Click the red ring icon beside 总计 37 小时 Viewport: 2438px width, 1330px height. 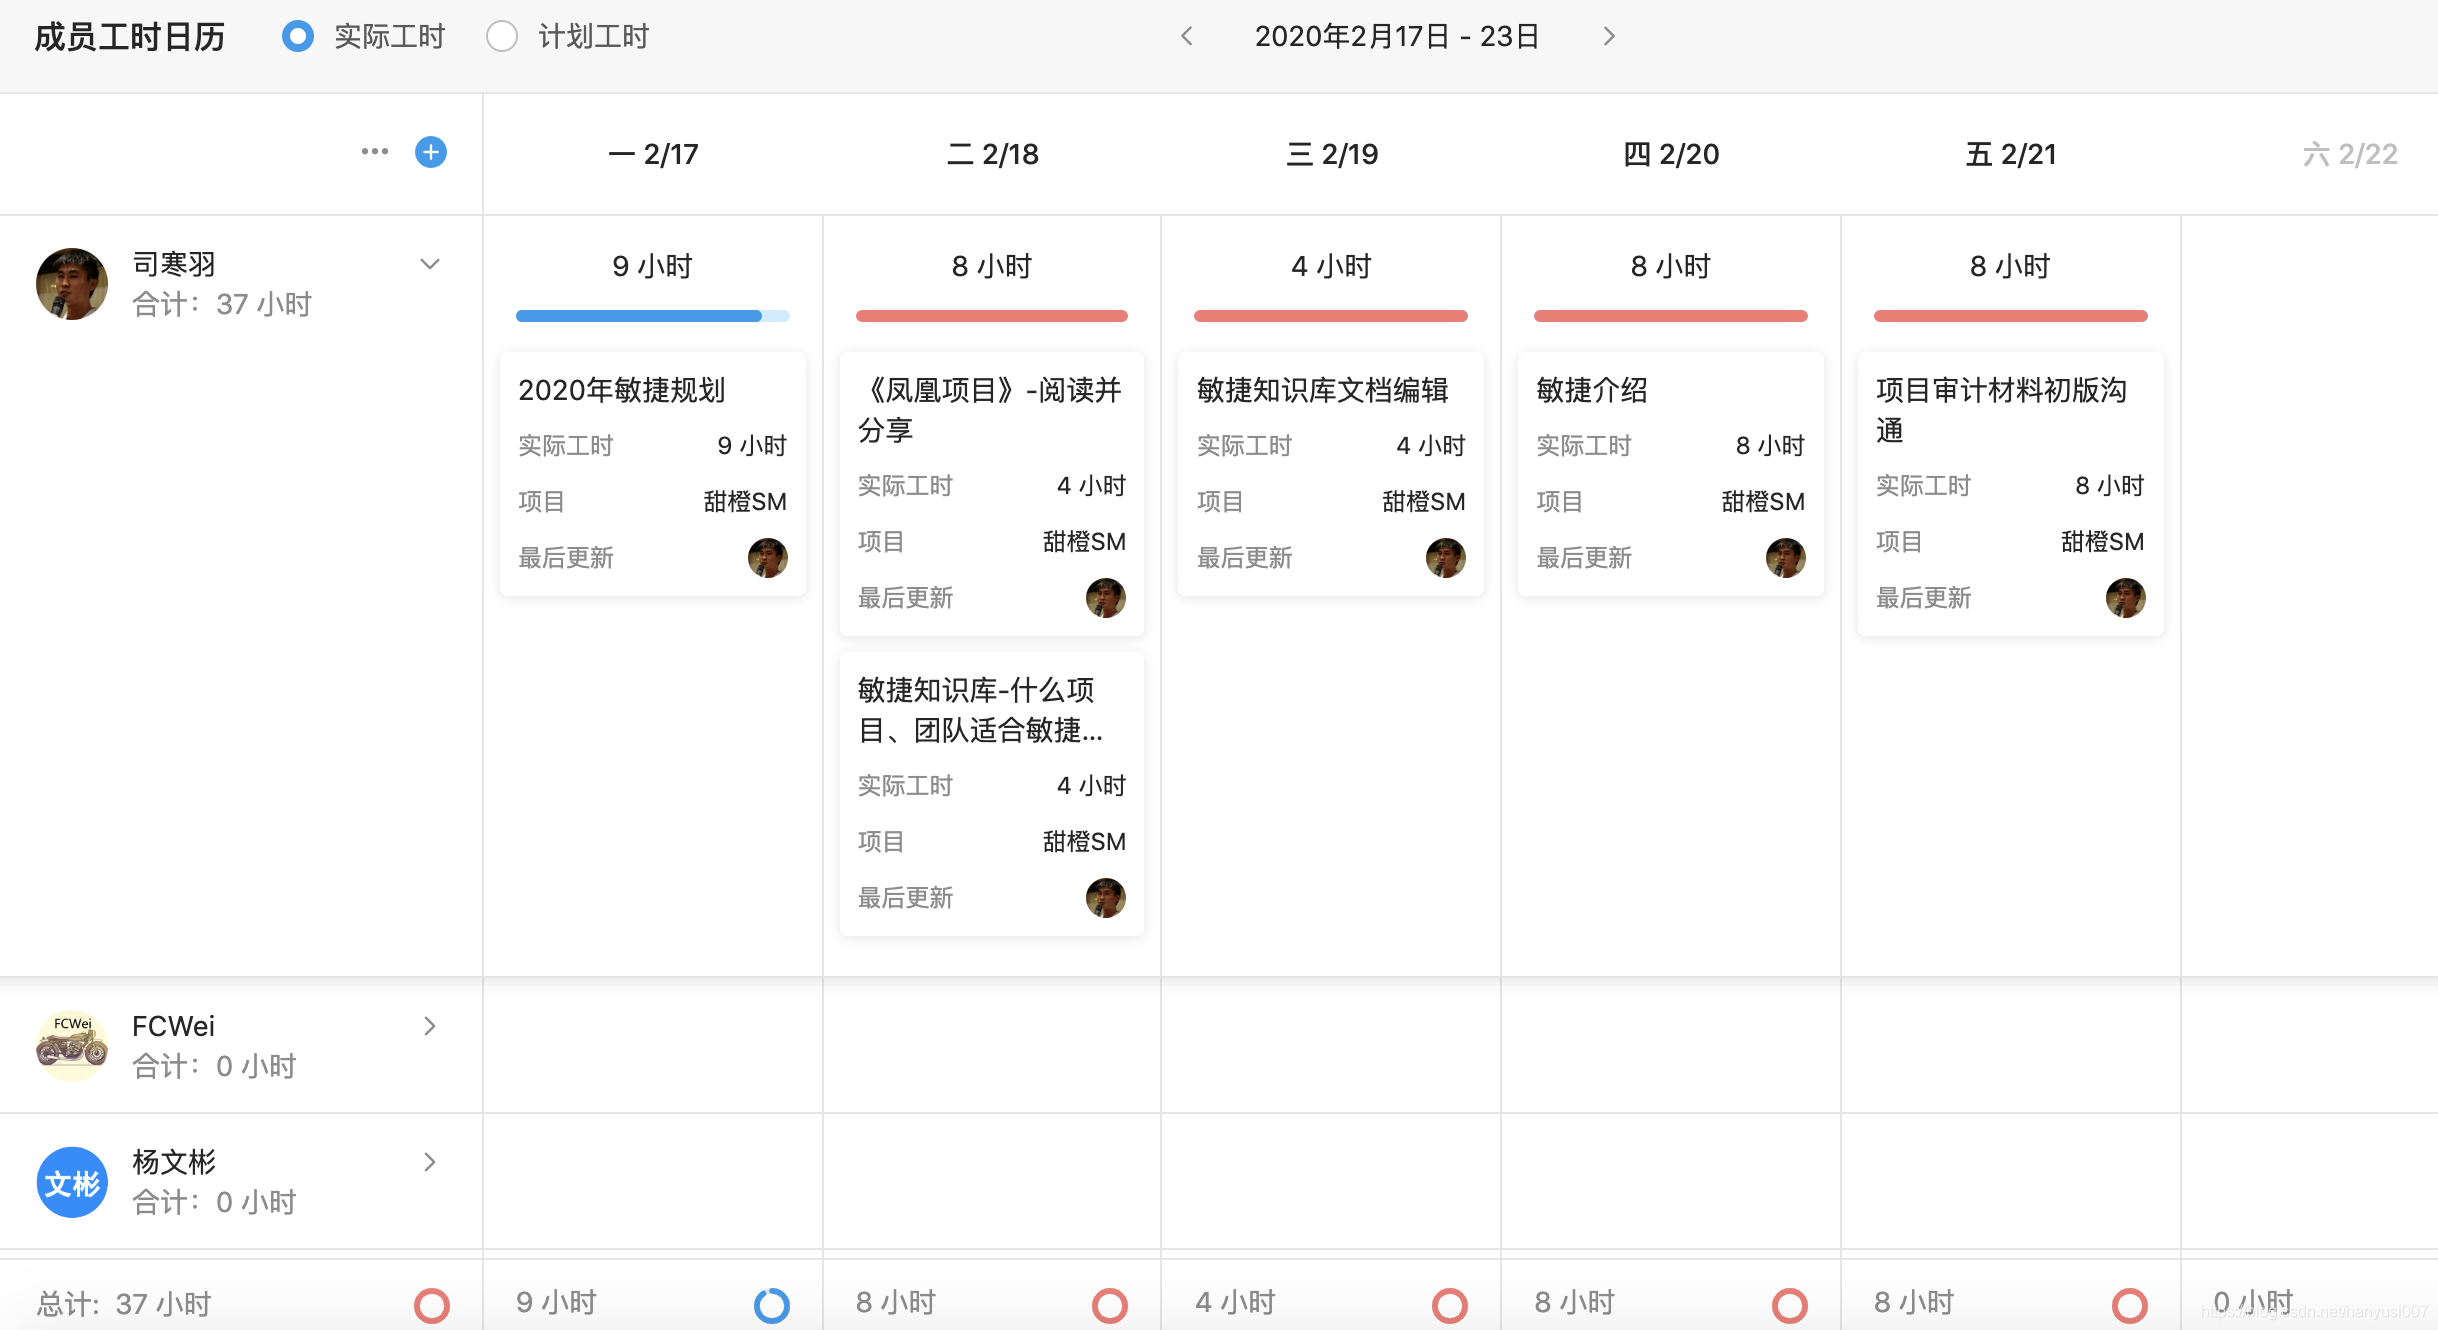[x=432, y=1304]
